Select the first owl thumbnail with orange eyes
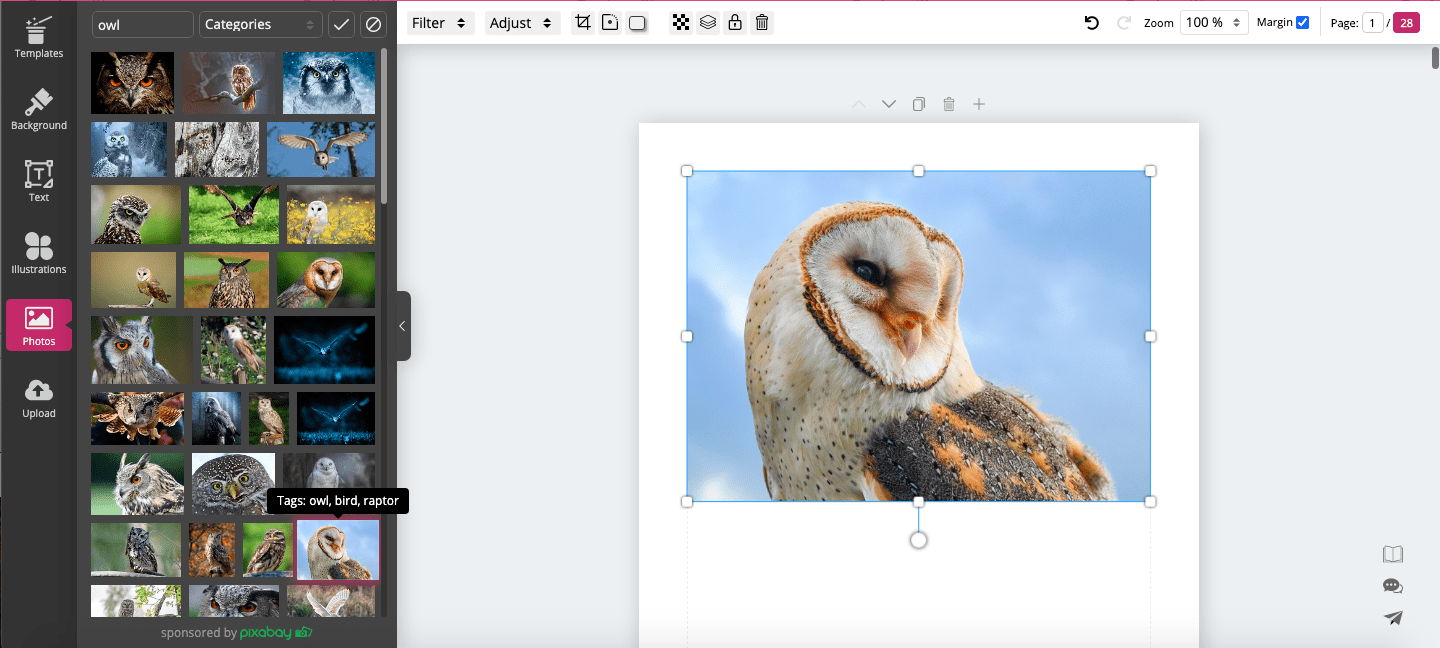Image resolution: width=1440 pixels, height=648 pixels. 132,82
